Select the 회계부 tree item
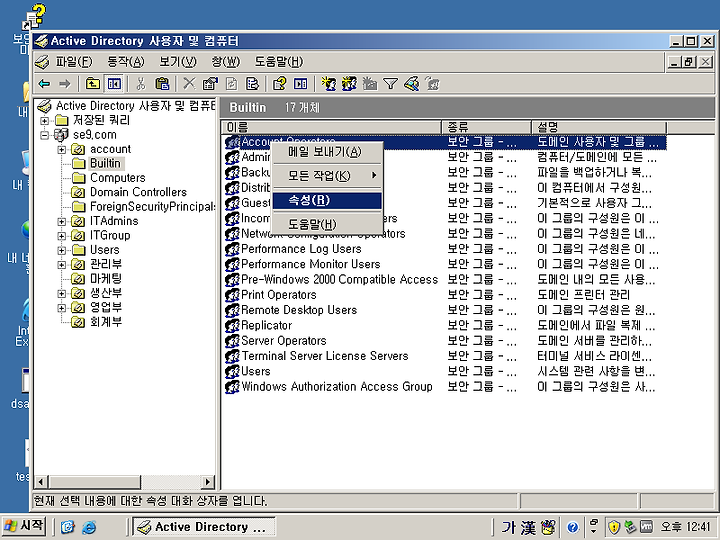Screen dimensions: 720x540 click(106, 322)
